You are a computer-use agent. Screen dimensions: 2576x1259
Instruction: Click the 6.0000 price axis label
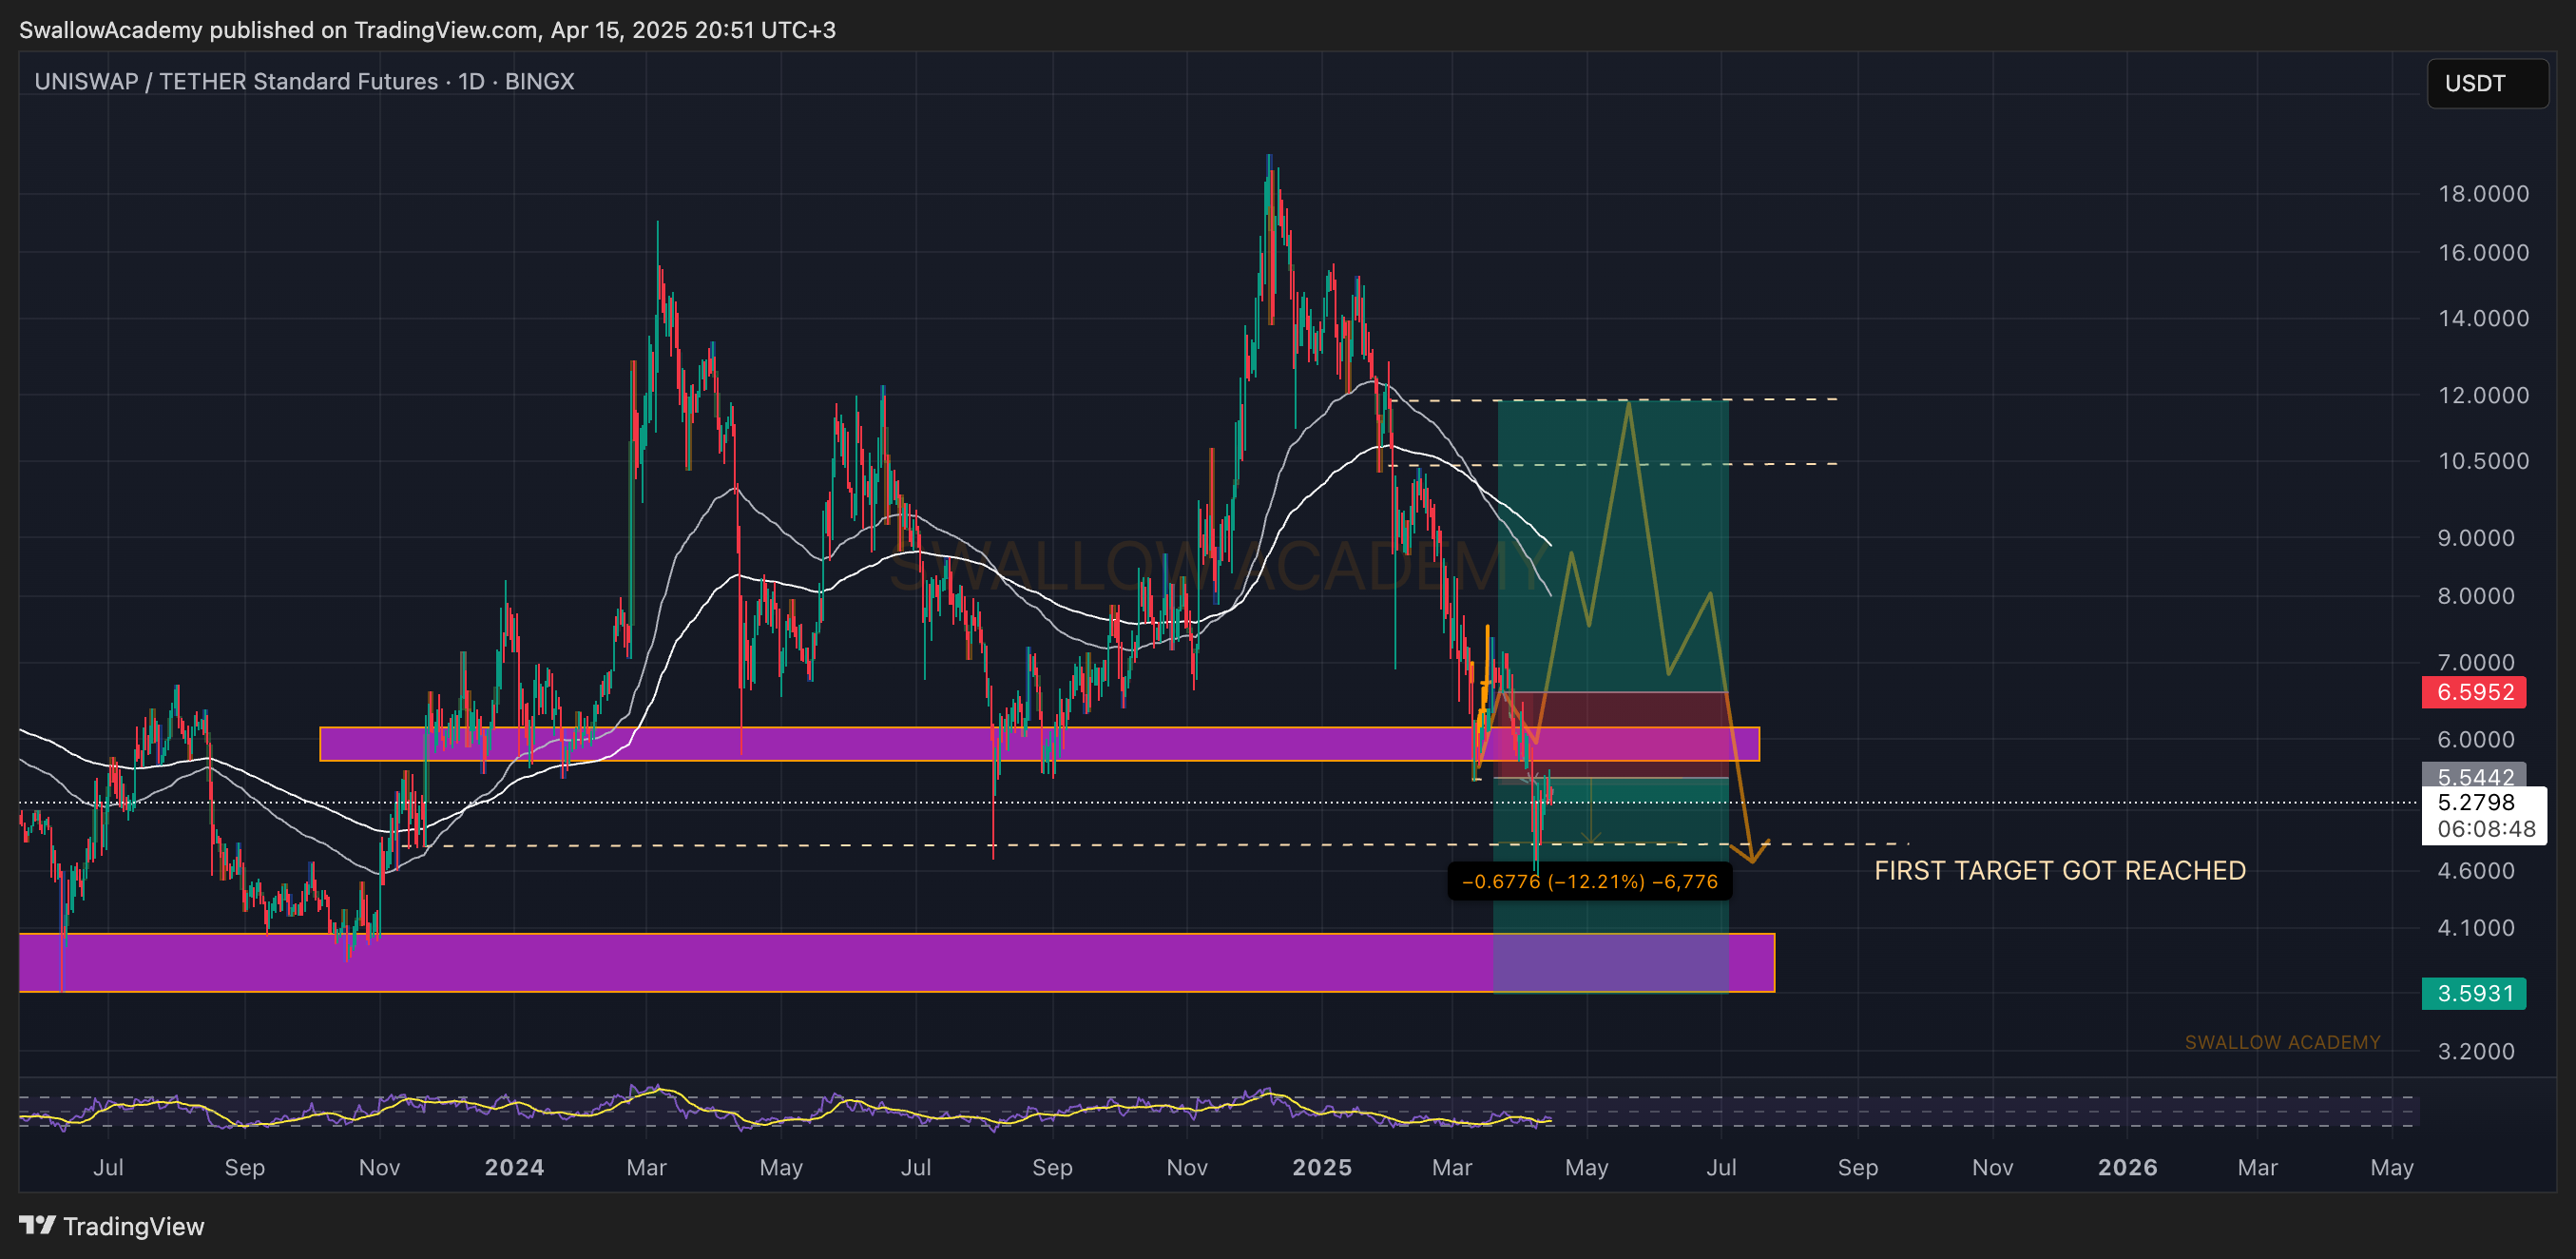click(x=2476, y=739)
